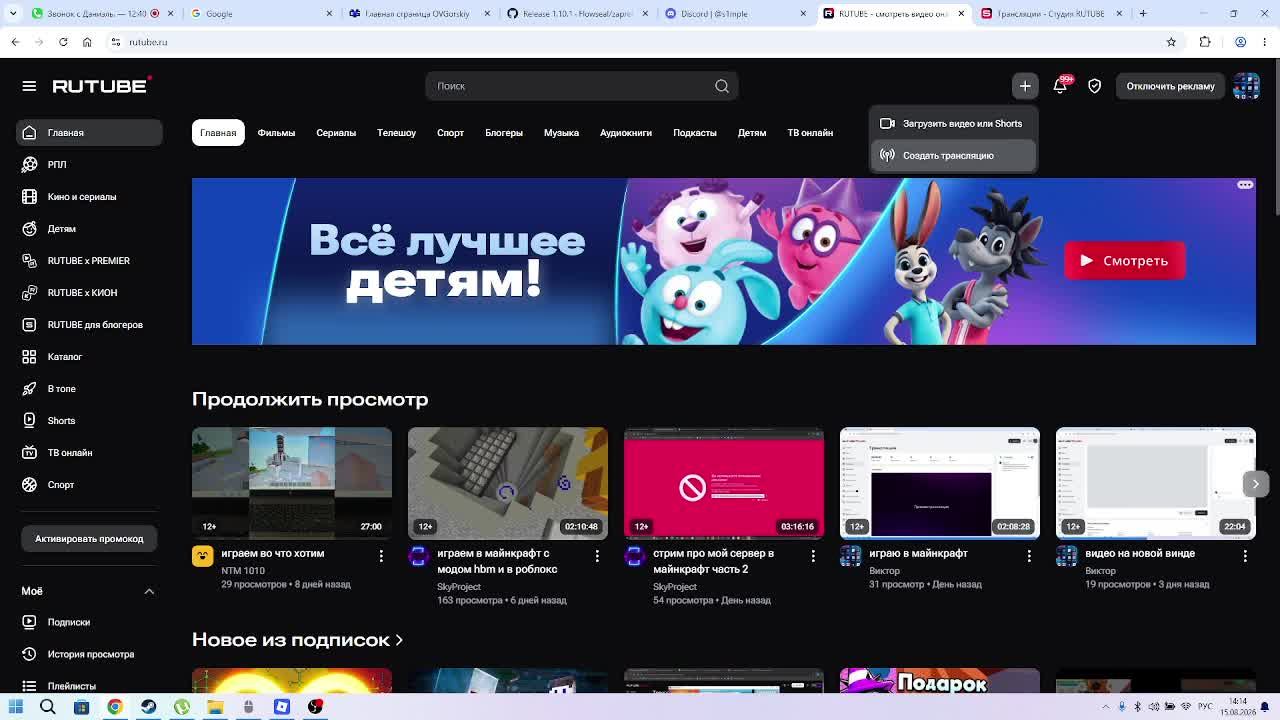This screenshot has width=1280, height=720.
Task: Click browser reload button
Action: coord(63,42)
